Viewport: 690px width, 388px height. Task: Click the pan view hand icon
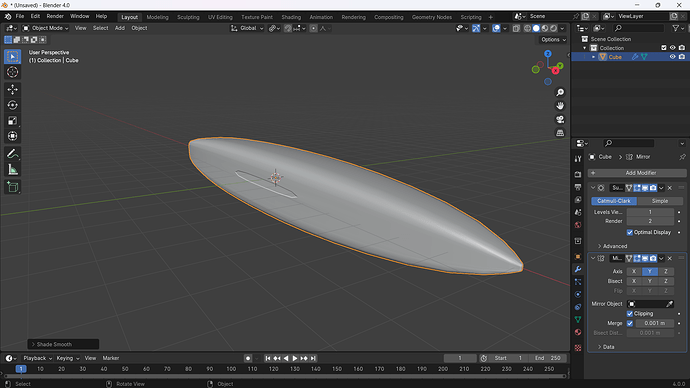coord(560,106)
